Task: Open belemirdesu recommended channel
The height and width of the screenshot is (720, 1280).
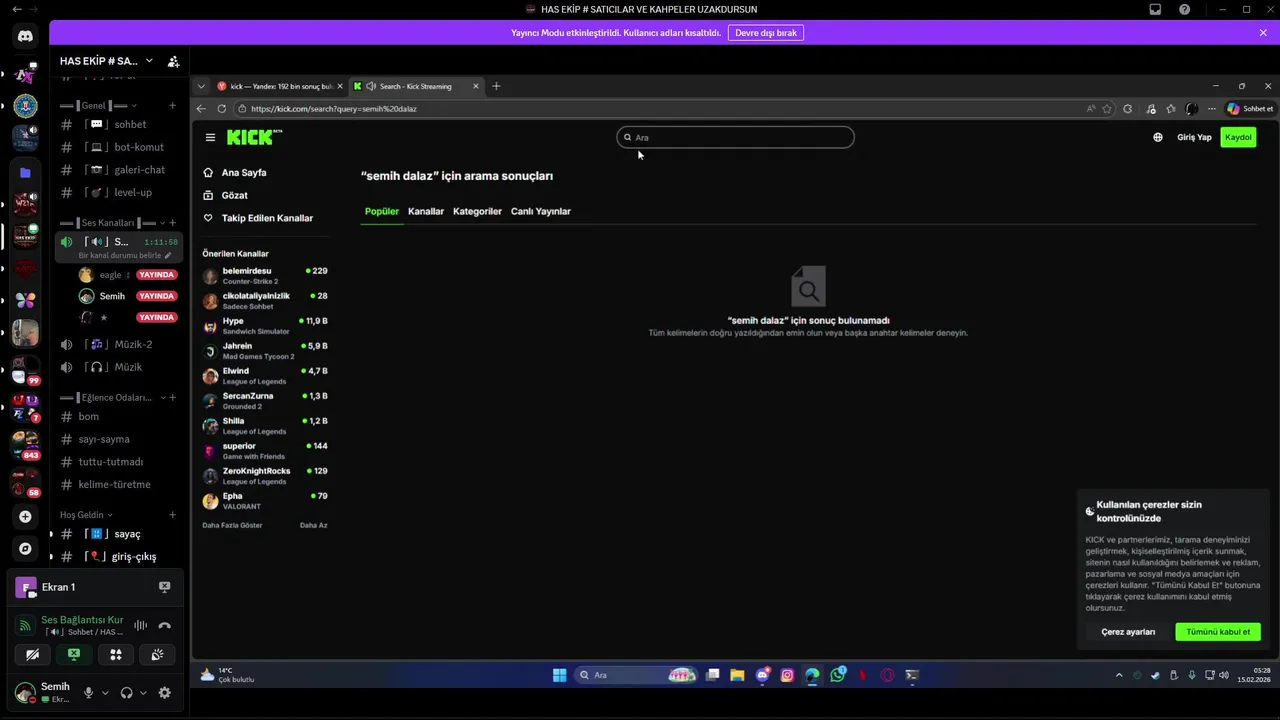Action: click(265, 276)
